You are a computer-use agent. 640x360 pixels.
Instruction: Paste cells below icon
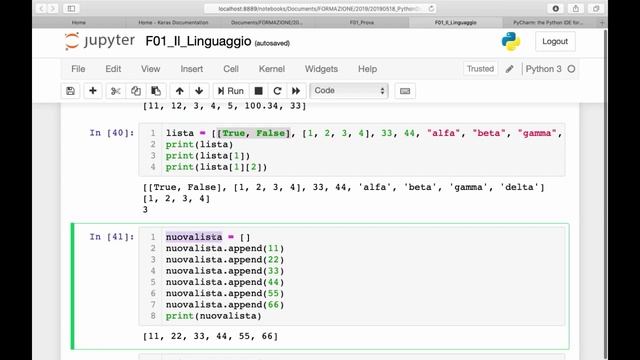pos(156,91)
